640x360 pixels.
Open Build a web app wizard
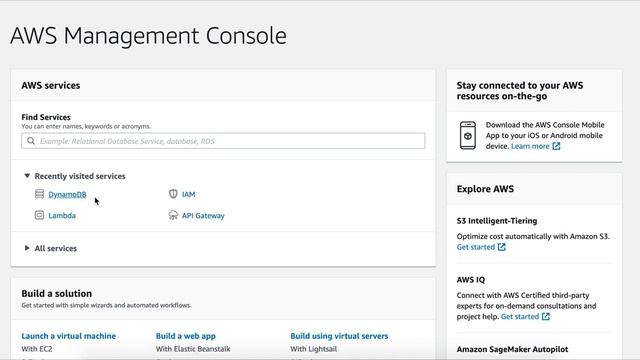pyautogui.click(x=186, y=336)
